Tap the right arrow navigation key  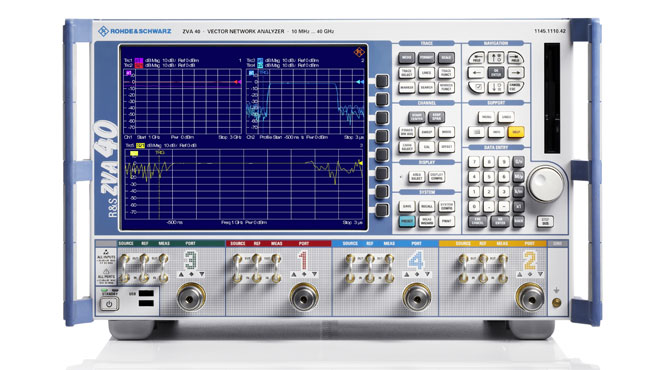pyautogui.click(x=516, y=73)
